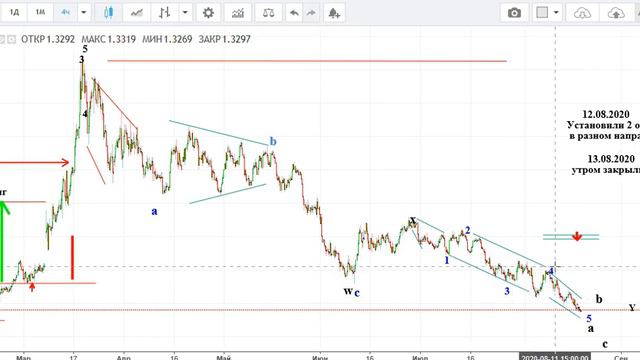This screenshot has height=360, width=640.
Task: Click the ОТКР 1.3292 value
Action: pos(48,39)
